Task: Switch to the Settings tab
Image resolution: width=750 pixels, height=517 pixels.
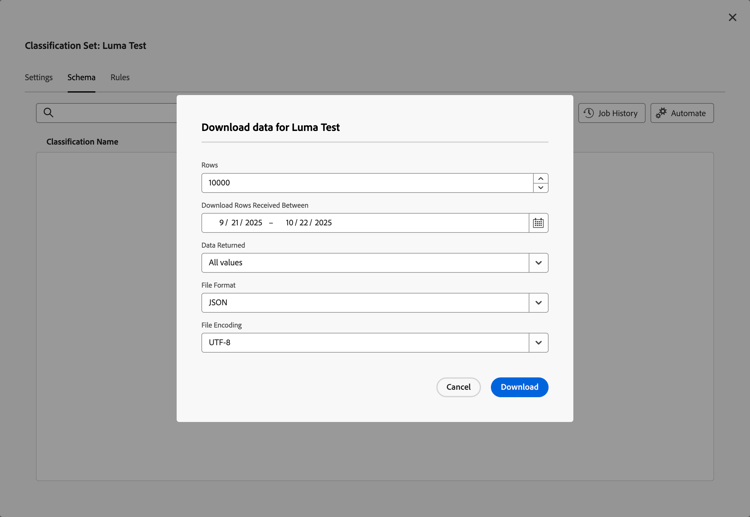Action: 39,77
